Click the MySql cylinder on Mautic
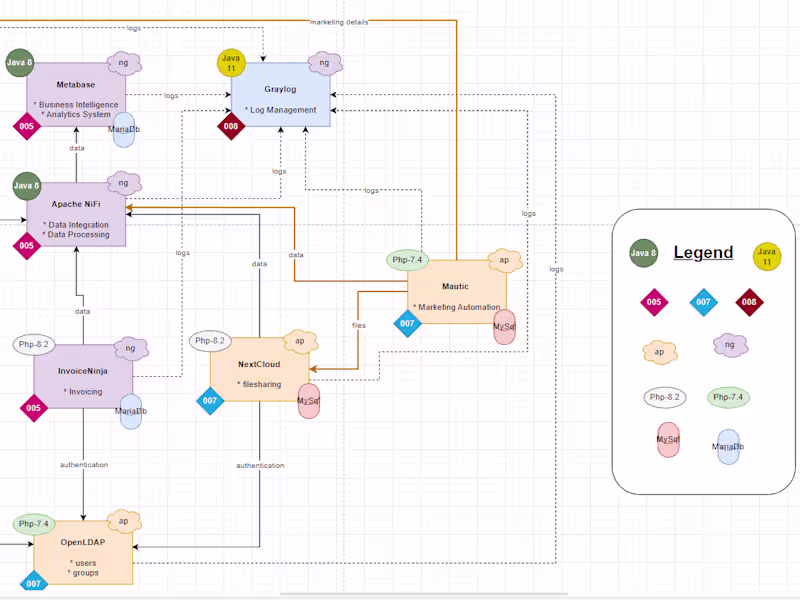The image size is (800, 600). (x=504, y=327)
